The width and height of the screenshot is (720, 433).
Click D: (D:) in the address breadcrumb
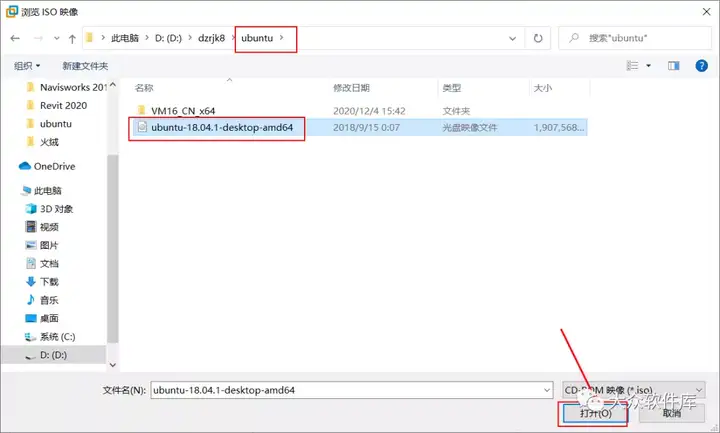[168, 38]
